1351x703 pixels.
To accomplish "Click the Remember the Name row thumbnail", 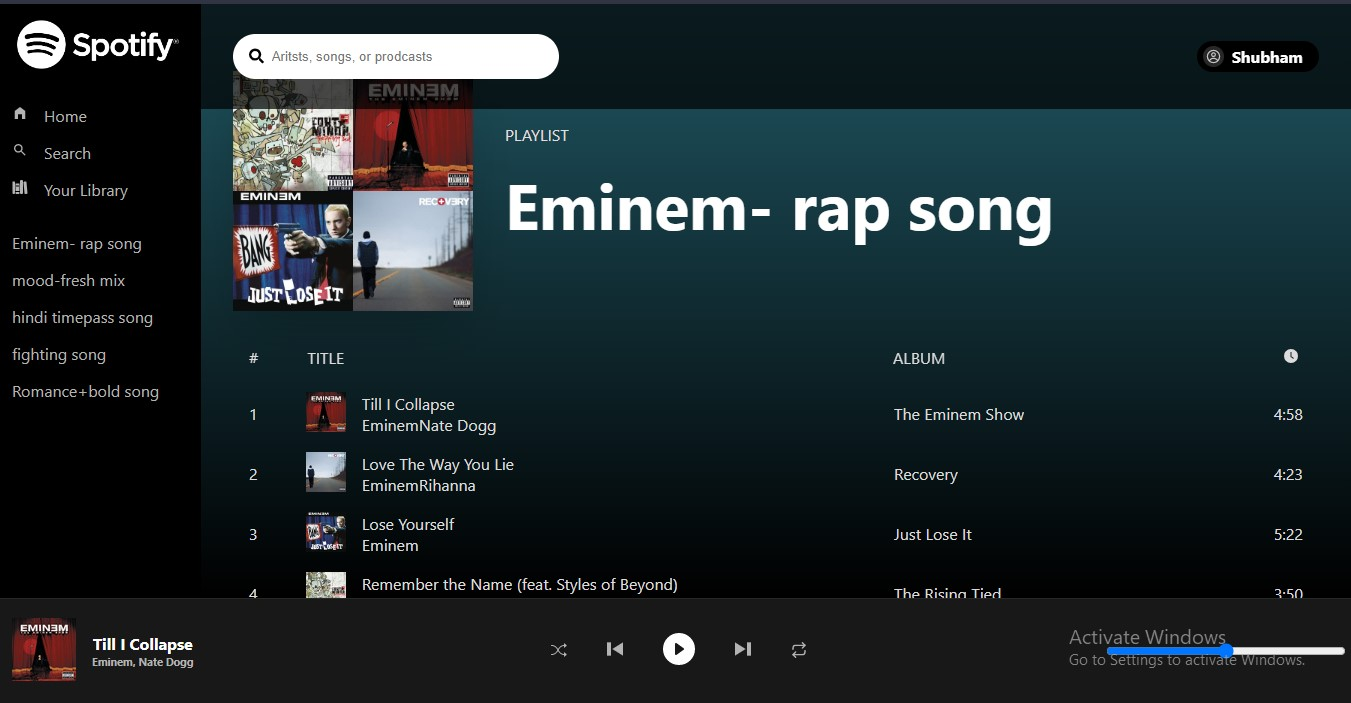I will (x=326, y=585).
